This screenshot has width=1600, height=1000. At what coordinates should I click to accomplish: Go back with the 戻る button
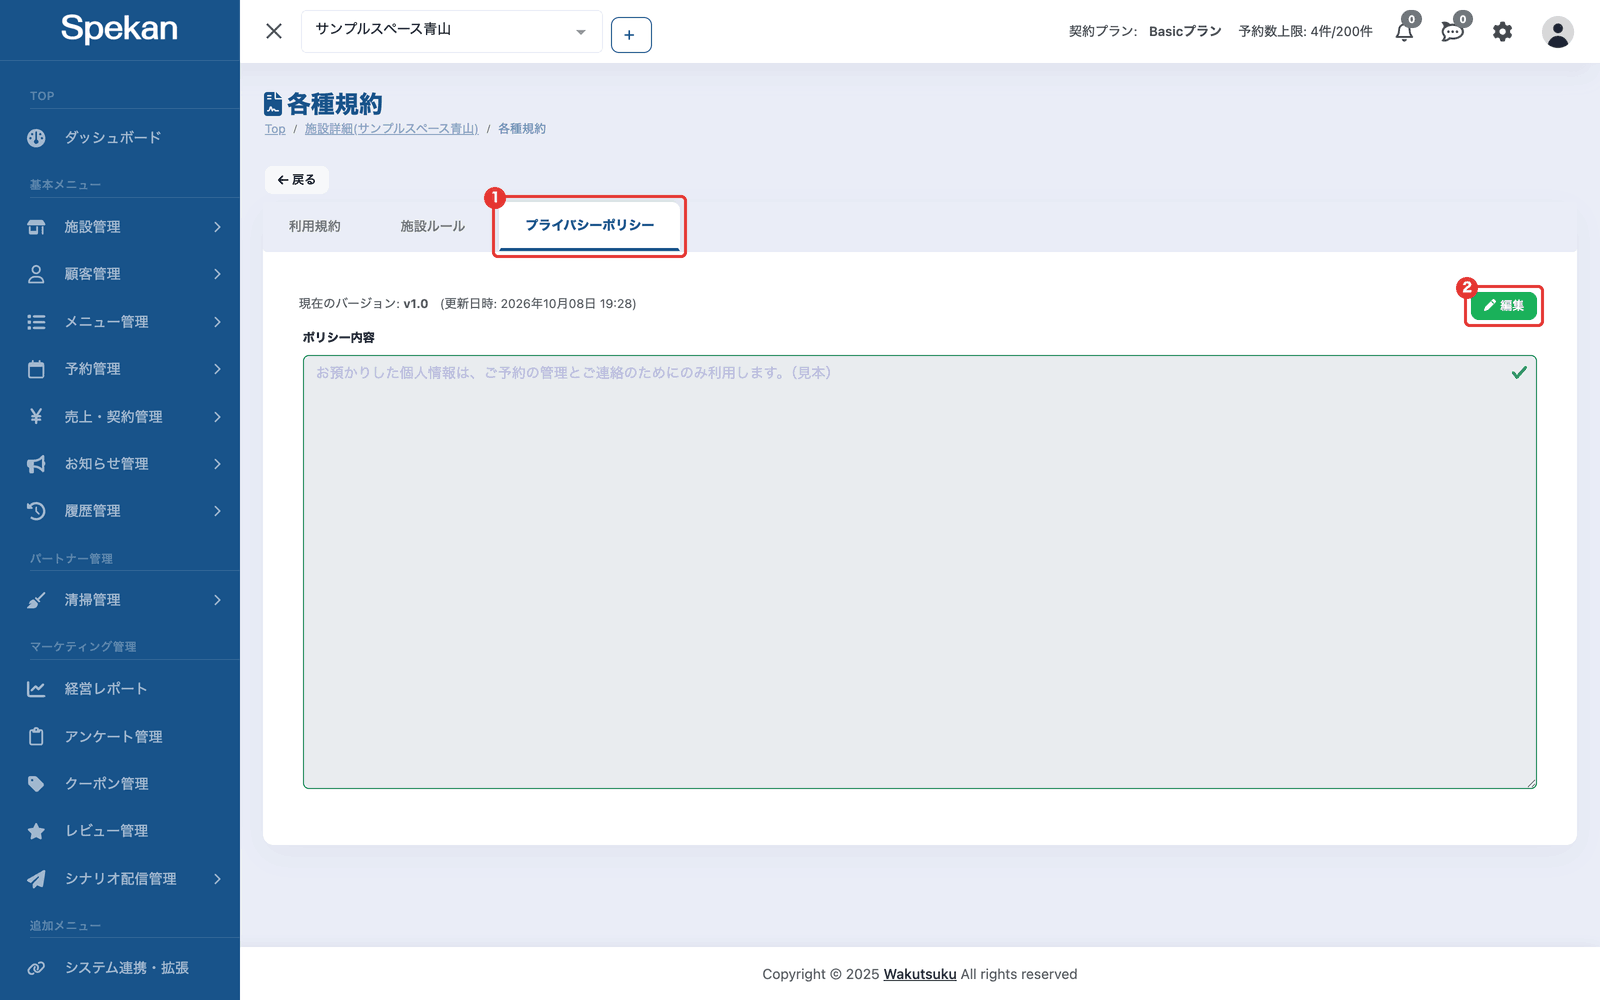(x=297, y=180)
